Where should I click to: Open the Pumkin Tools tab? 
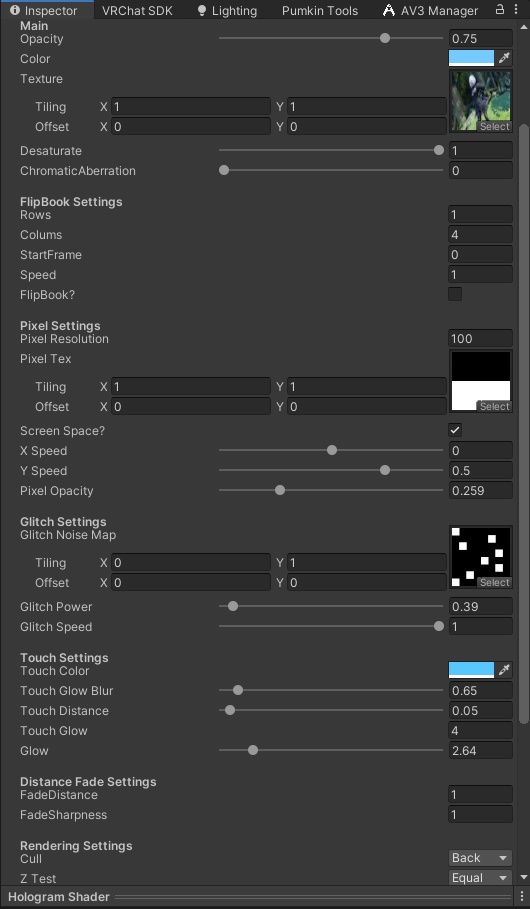(x=320, y=10)
